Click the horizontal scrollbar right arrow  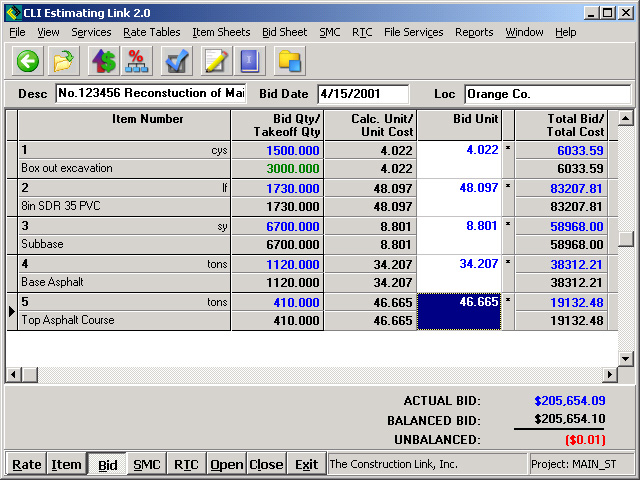pyautogui.click(x=610, y=374)
